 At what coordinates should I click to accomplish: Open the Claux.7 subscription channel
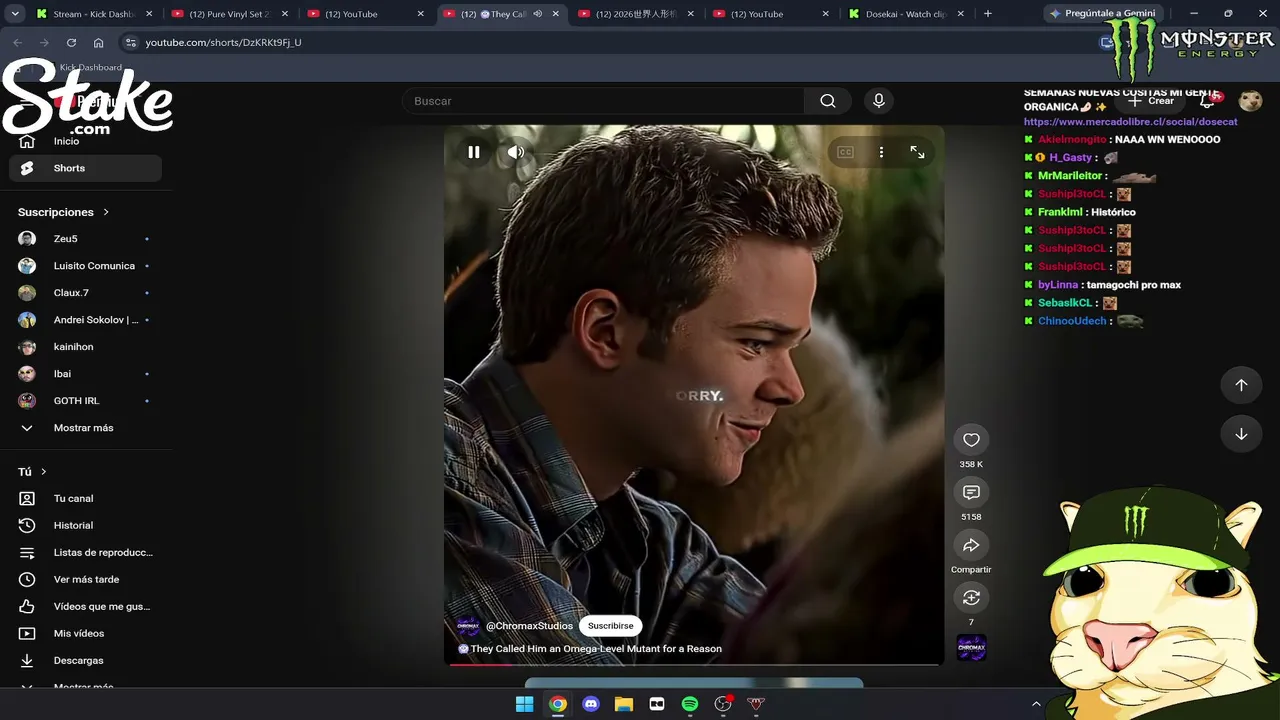coord(85,293)
